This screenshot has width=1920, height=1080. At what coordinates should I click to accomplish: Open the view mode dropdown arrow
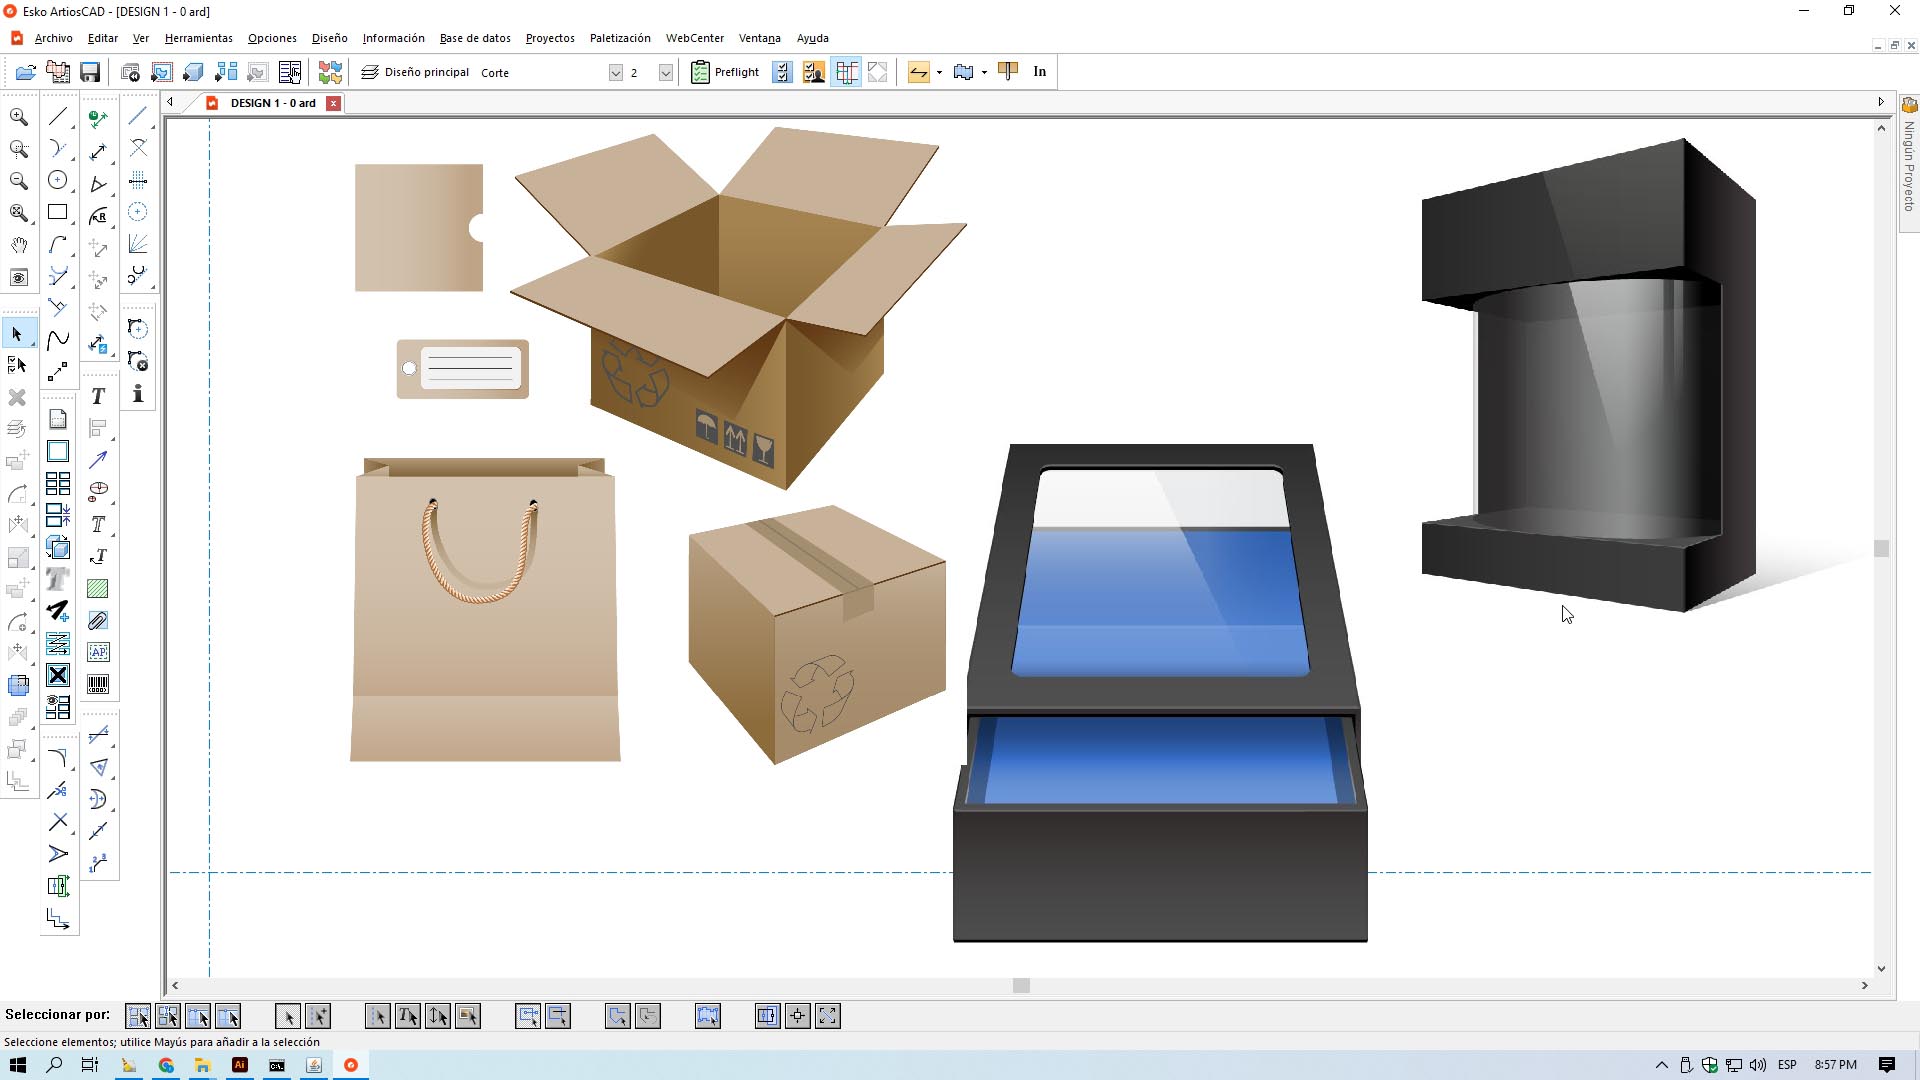[984, 73]
